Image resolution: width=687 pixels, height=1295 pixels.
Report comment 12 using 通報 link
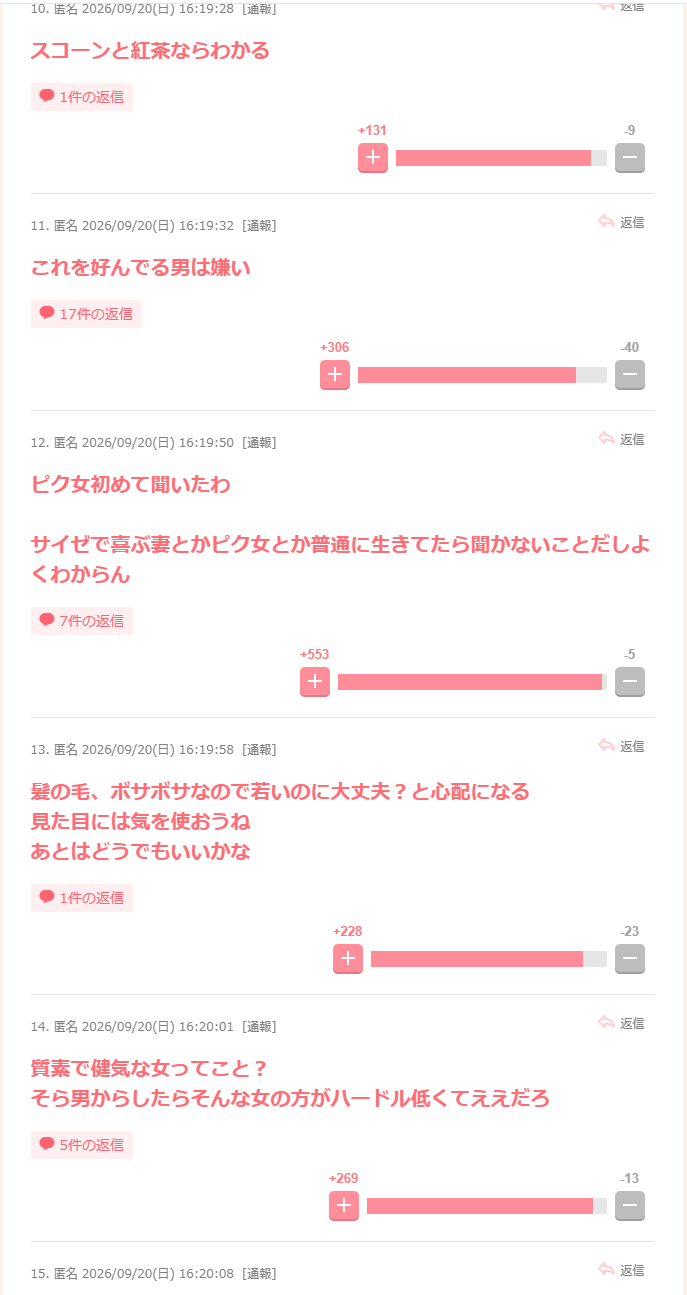point(259,442)
